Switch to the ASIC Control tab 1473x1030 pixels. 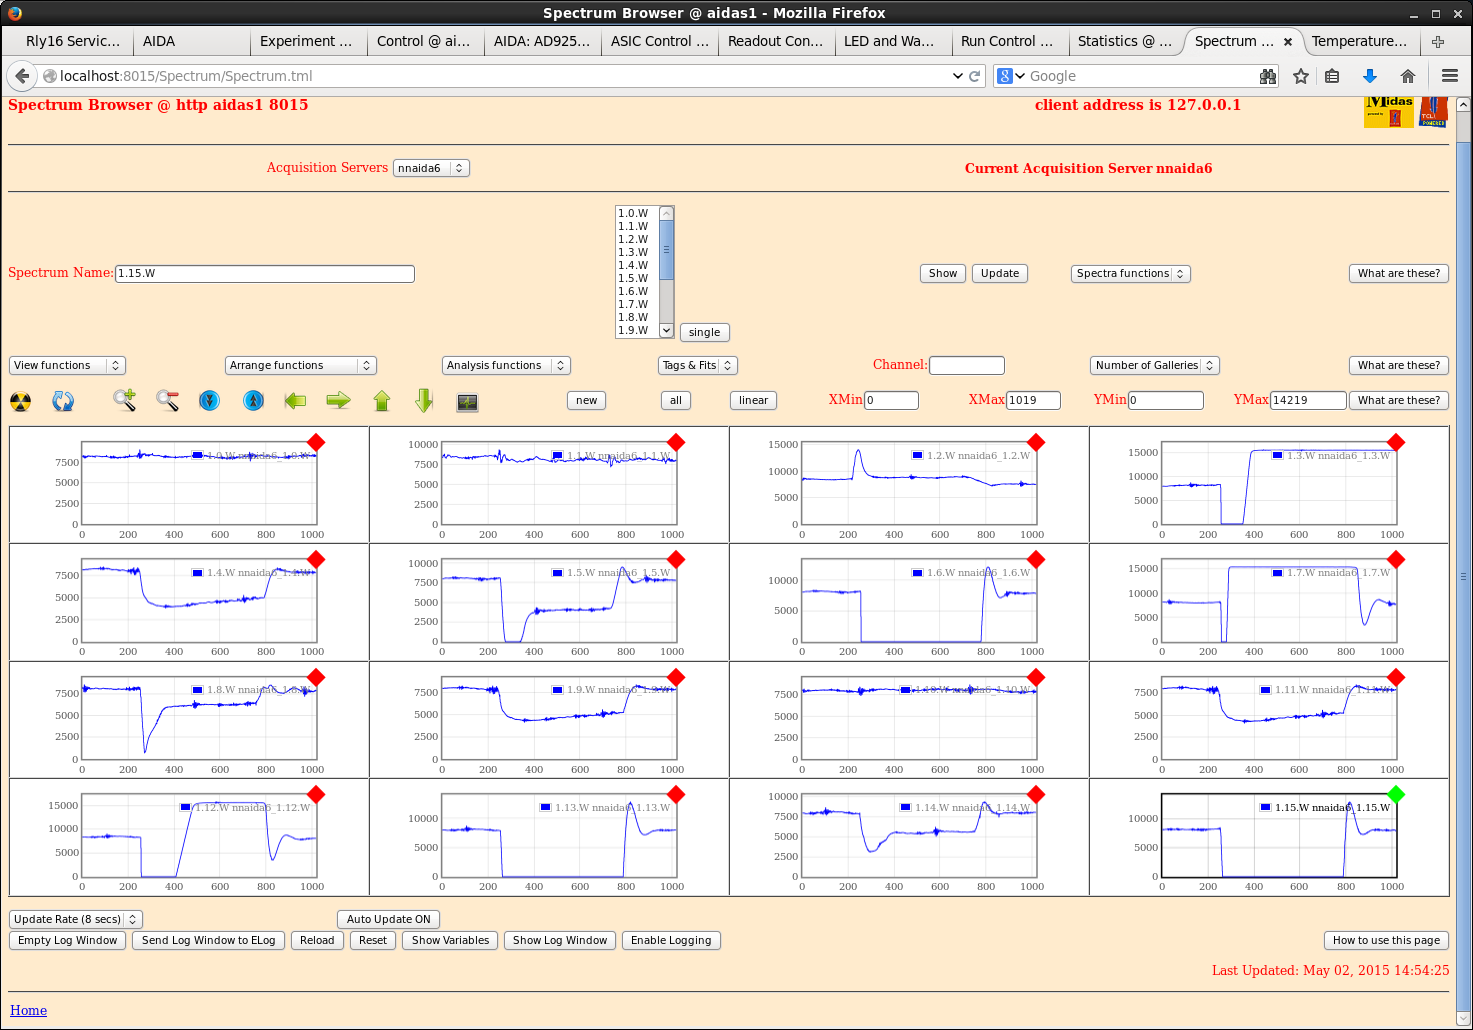pos(659,41)
